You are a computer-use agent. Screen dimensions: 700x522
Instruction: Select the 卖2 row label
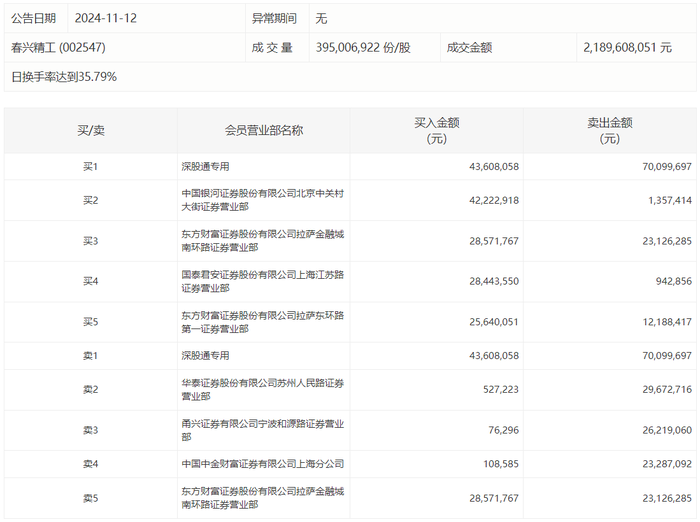click(90, 389)
